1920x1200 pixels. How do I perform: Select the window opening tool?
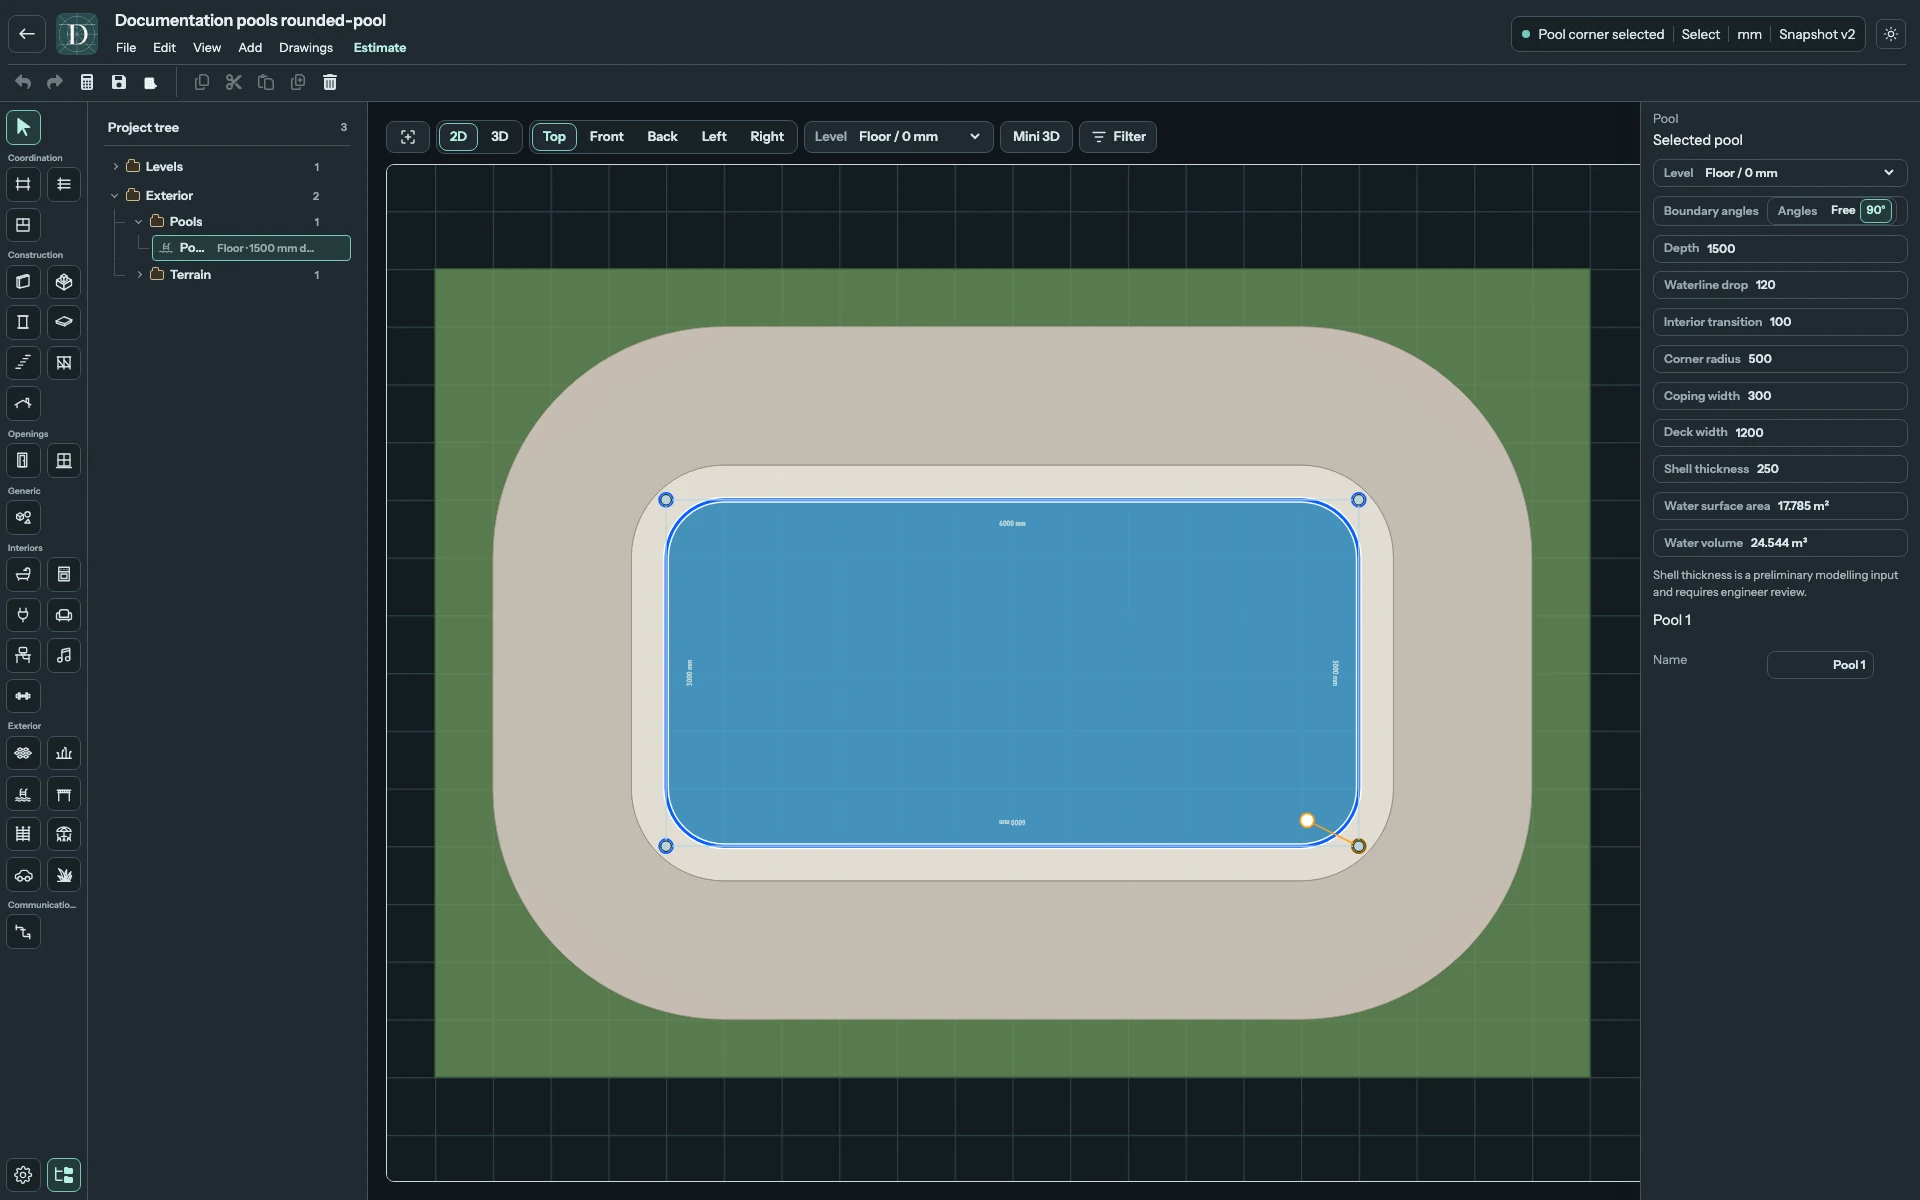coord(64,461)
